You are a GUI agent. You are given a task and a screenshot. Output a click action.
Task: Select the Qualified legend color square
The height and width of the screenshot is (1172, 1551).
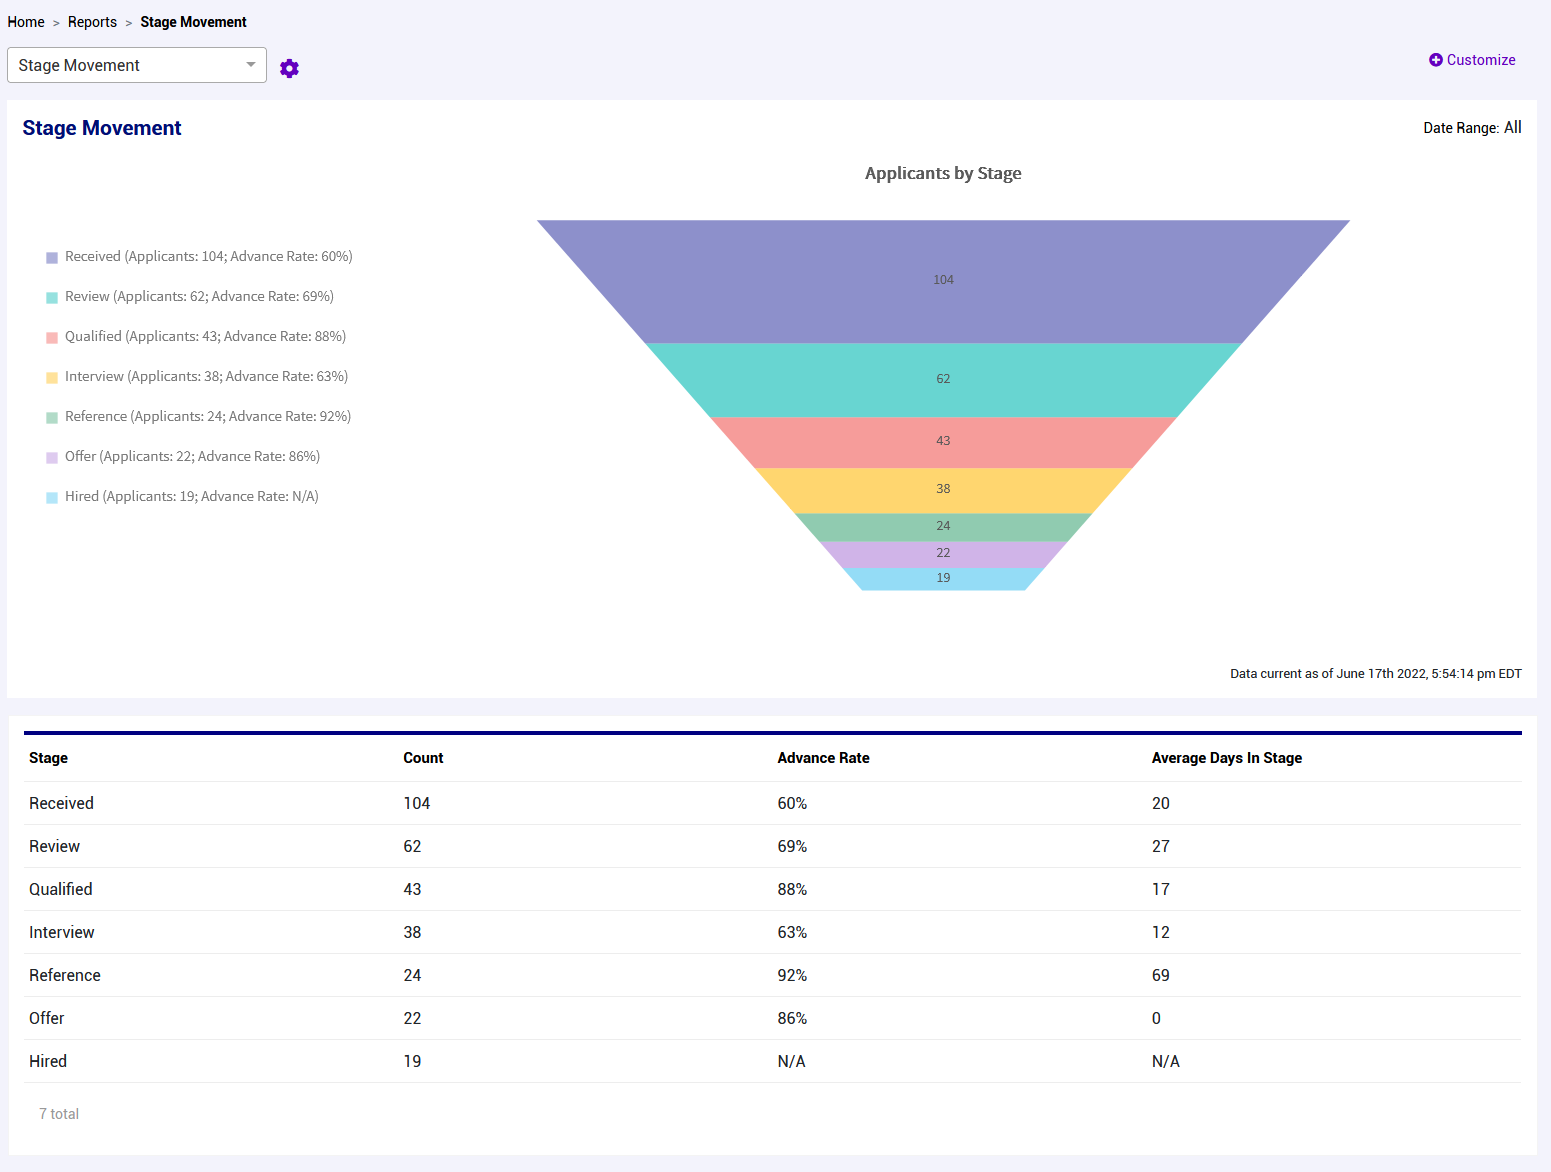[x=51, y=337]
